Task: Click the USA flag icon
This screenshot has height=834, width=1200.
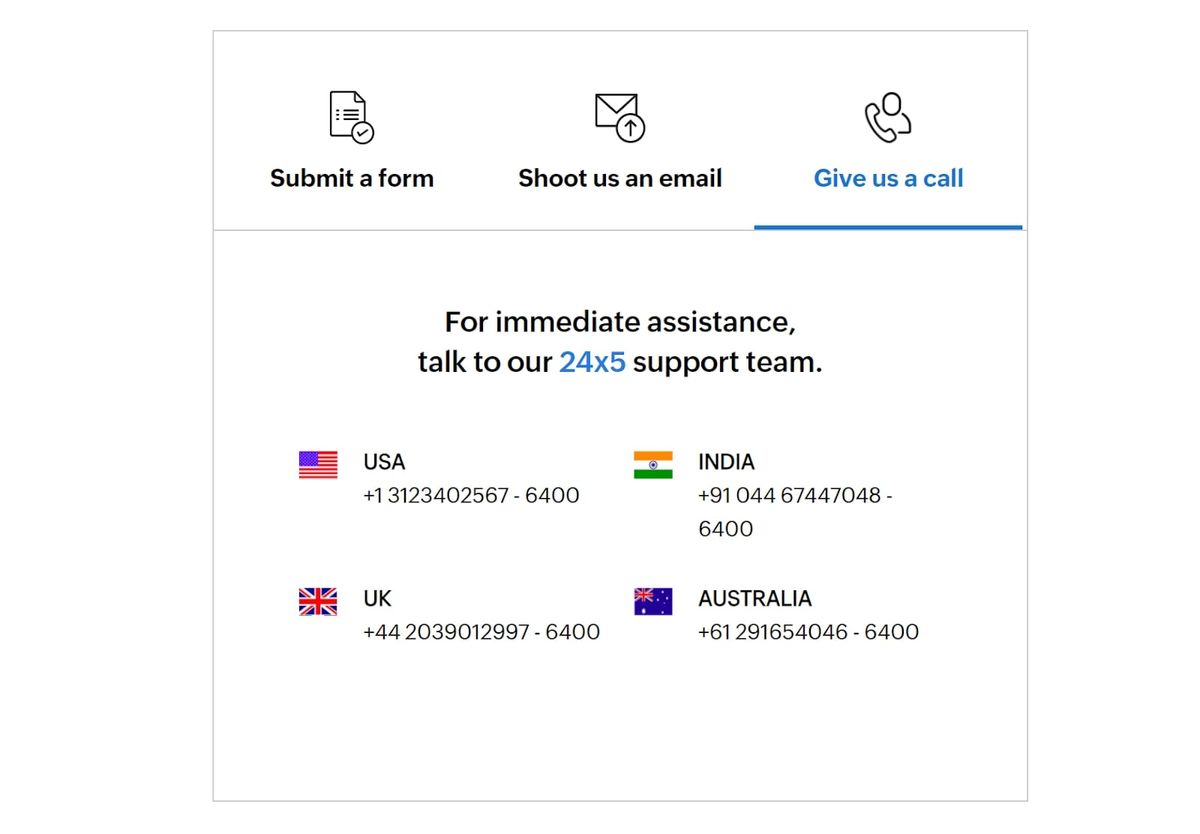Action: pyautogui.click(x=318, y=465)
